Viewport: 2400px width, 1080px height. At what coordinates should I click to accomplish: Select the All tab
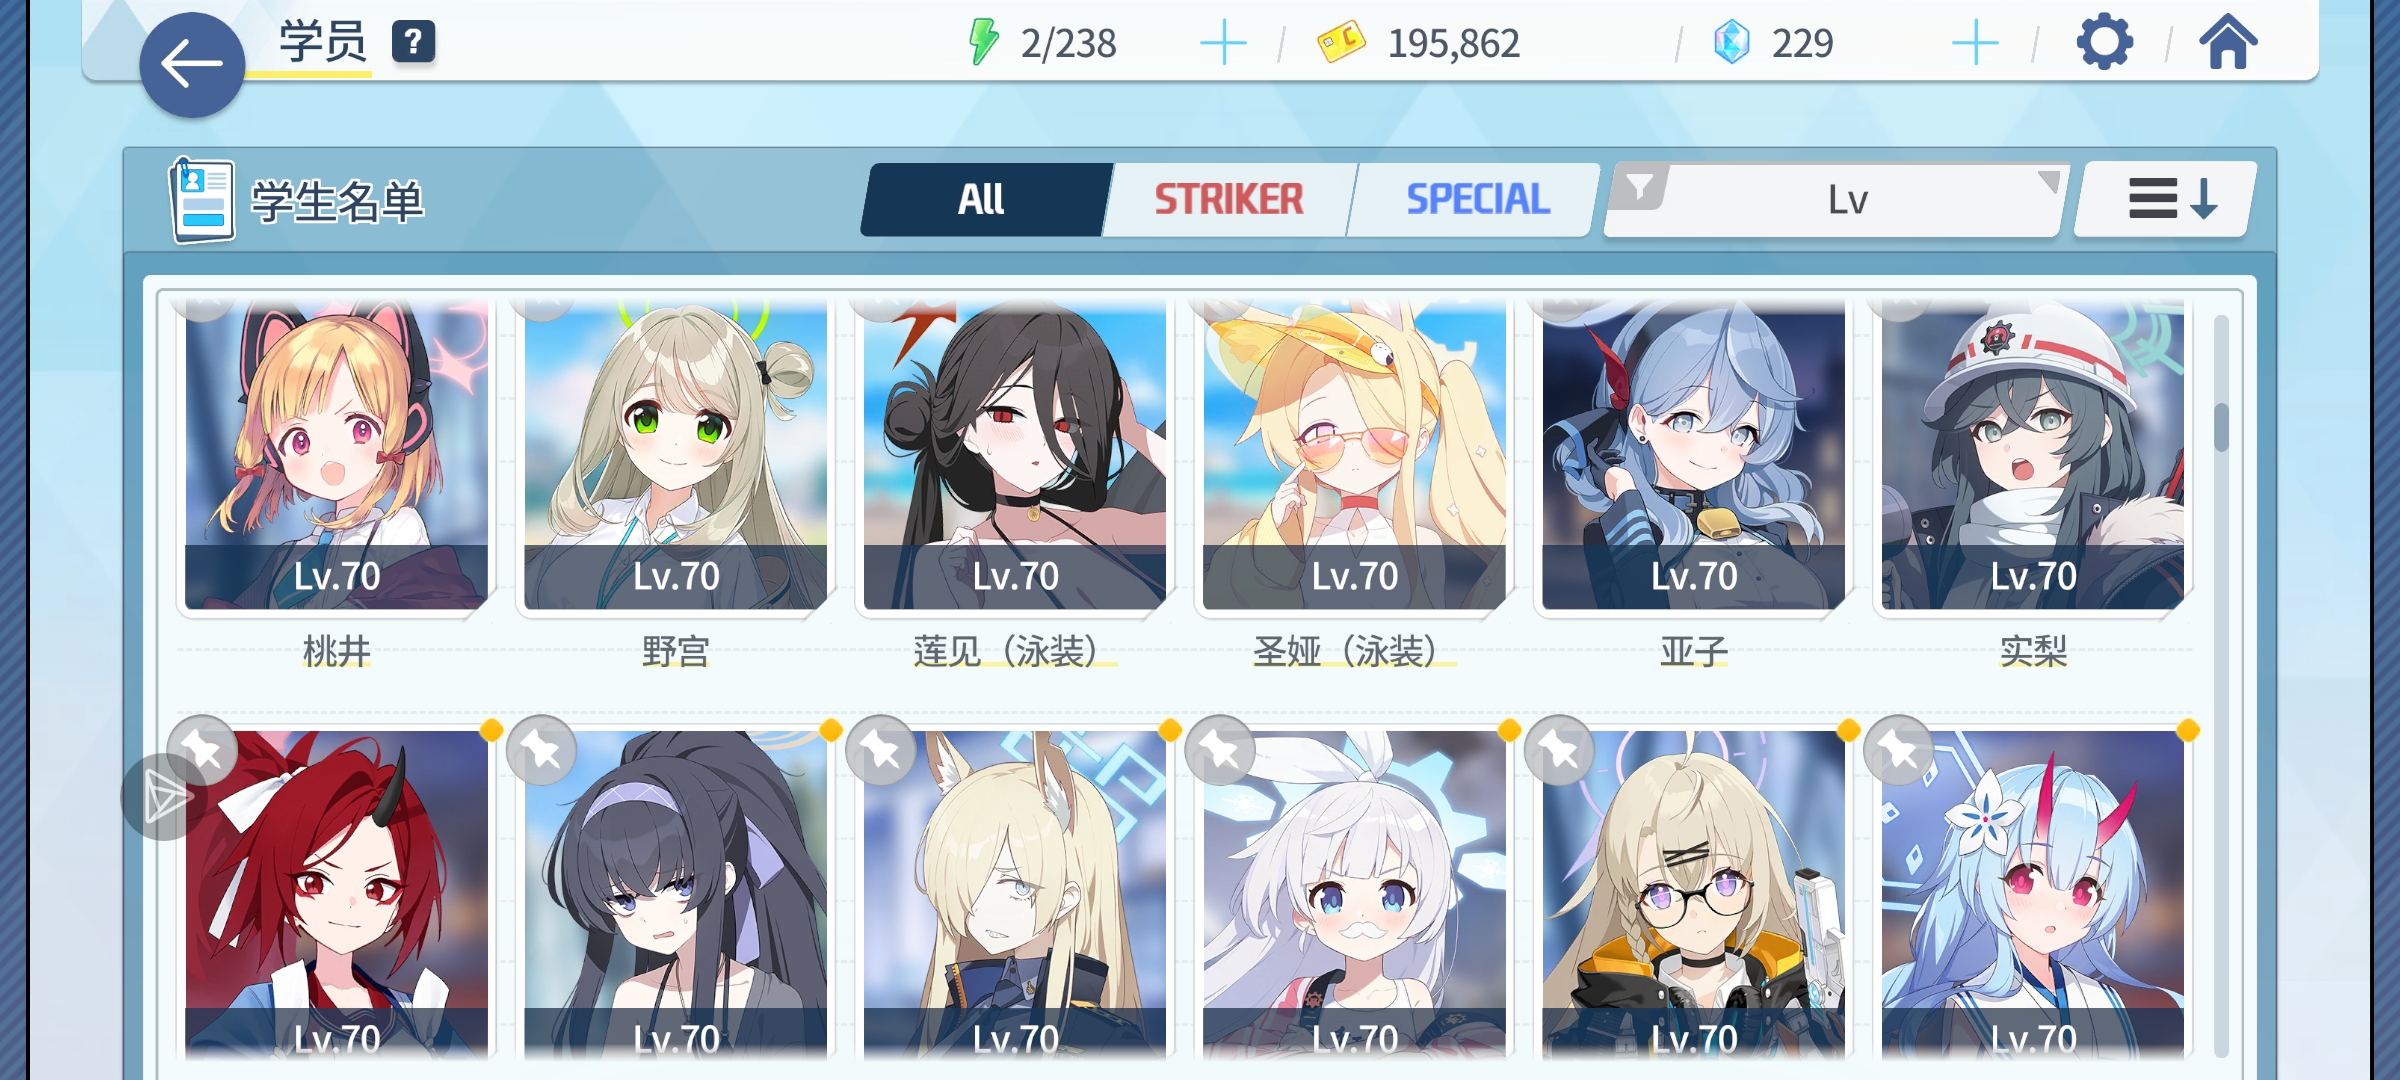click(x=982, y=199)
